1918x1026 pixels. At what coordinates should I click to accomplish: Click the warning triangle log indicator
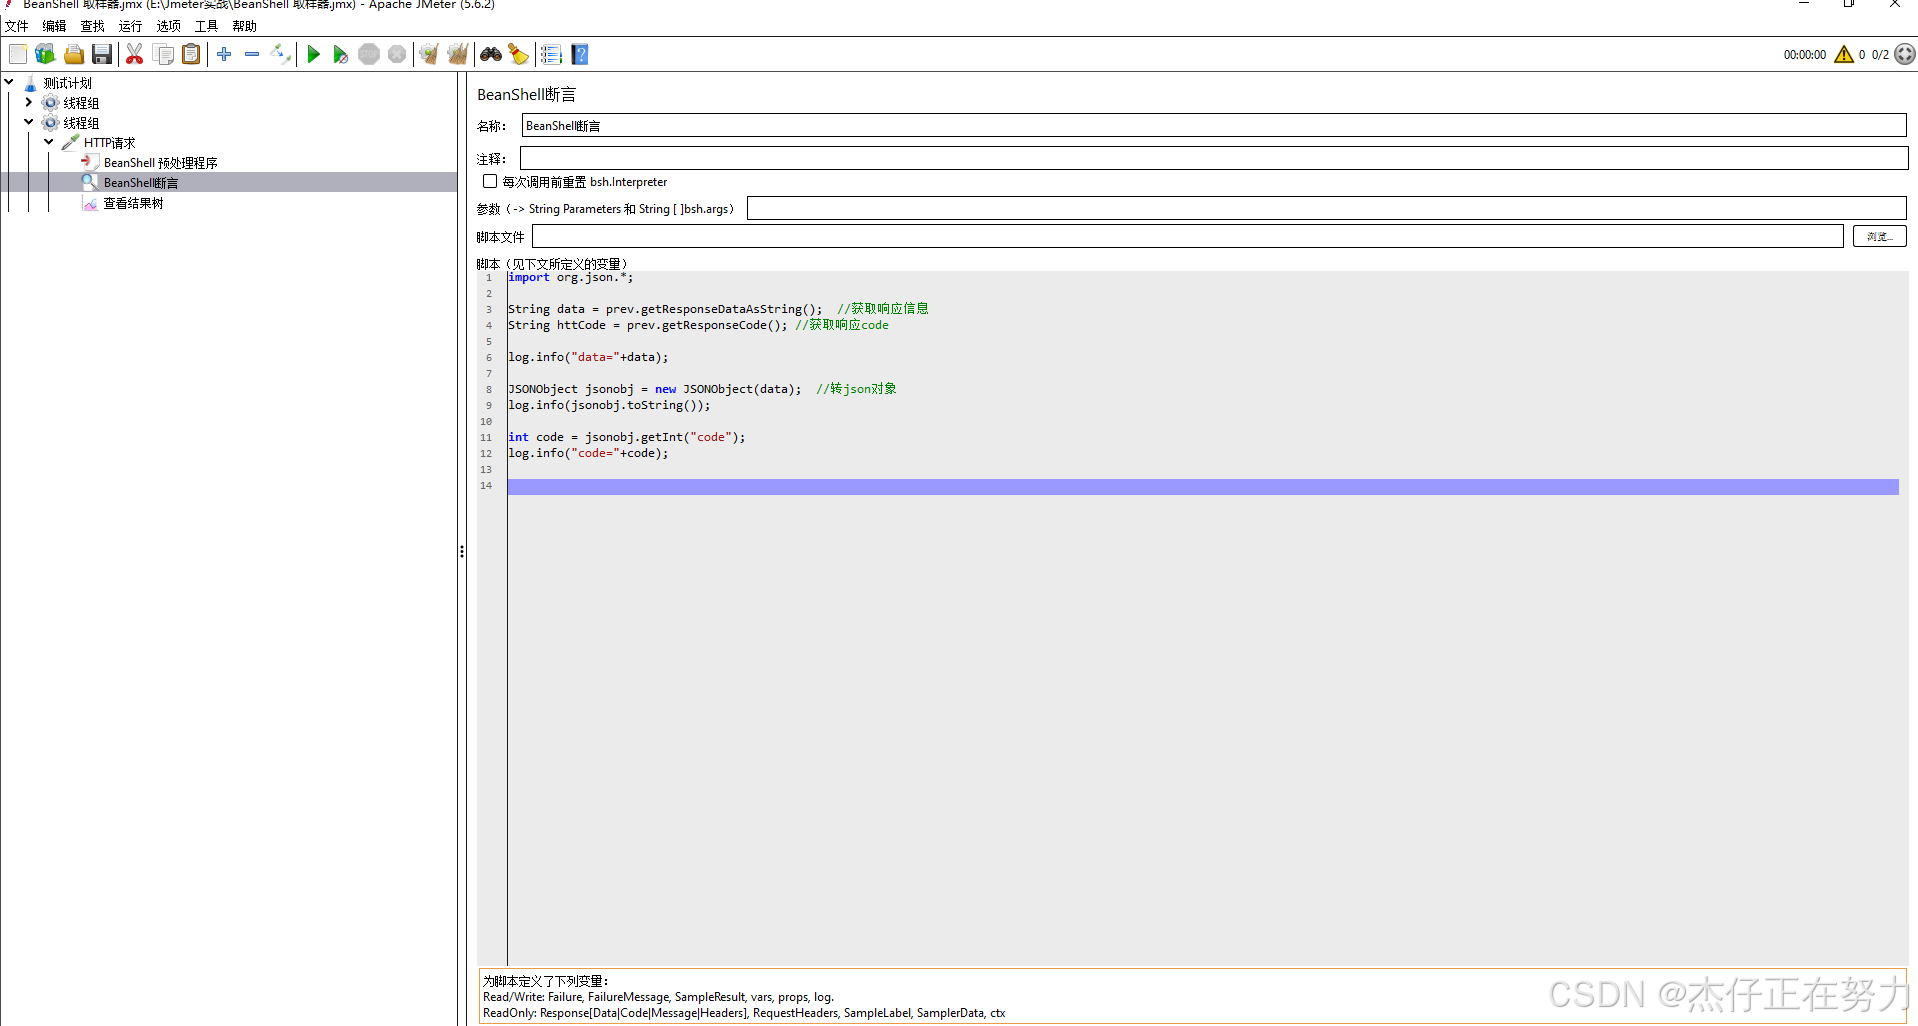(1844, 54)
